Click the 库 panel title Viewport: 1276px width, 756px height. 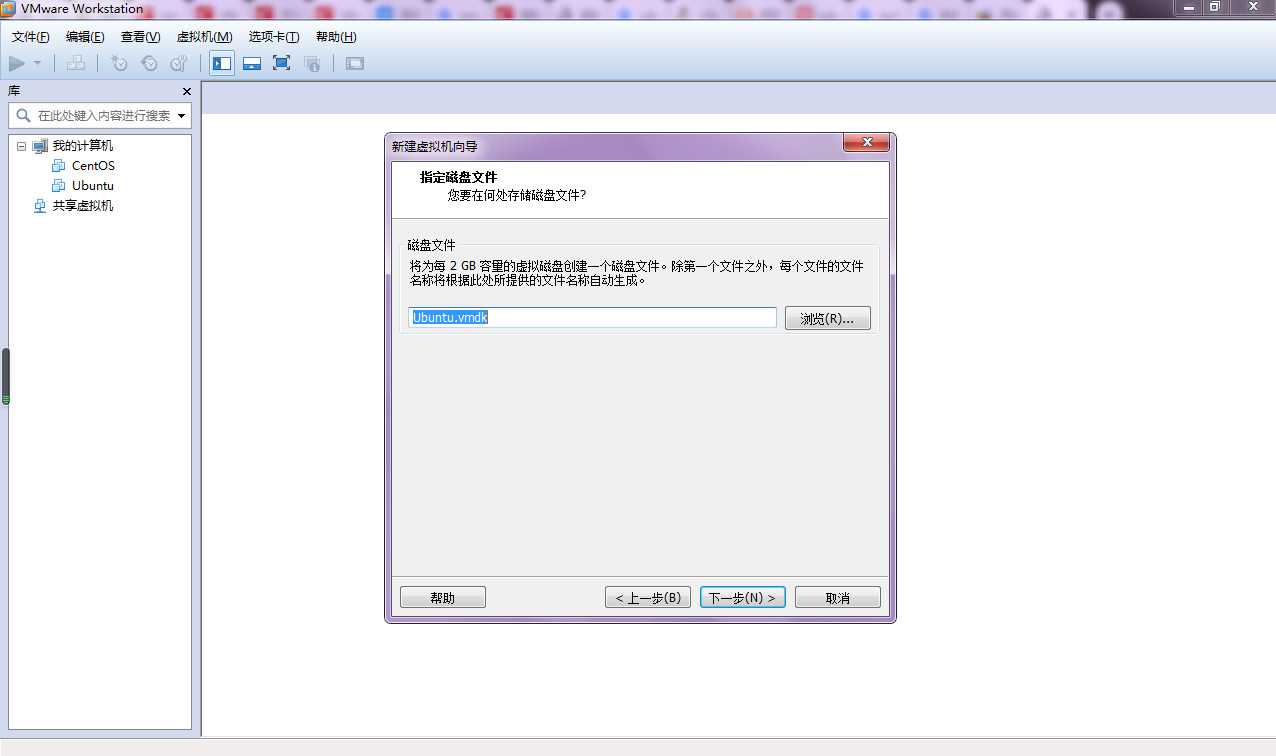pyautogui.click(x=14, y=91)
